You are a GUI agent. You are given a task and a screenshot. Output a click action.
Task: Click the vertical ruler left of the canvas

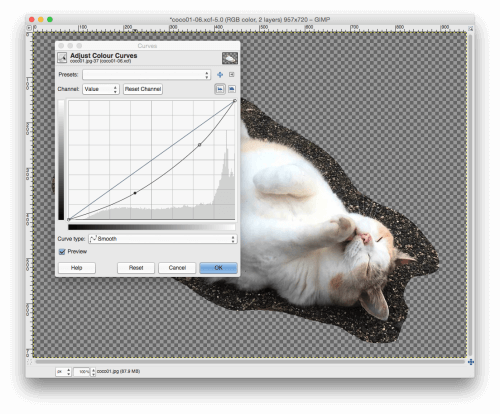pyautogui.click(x=29, y=195)
